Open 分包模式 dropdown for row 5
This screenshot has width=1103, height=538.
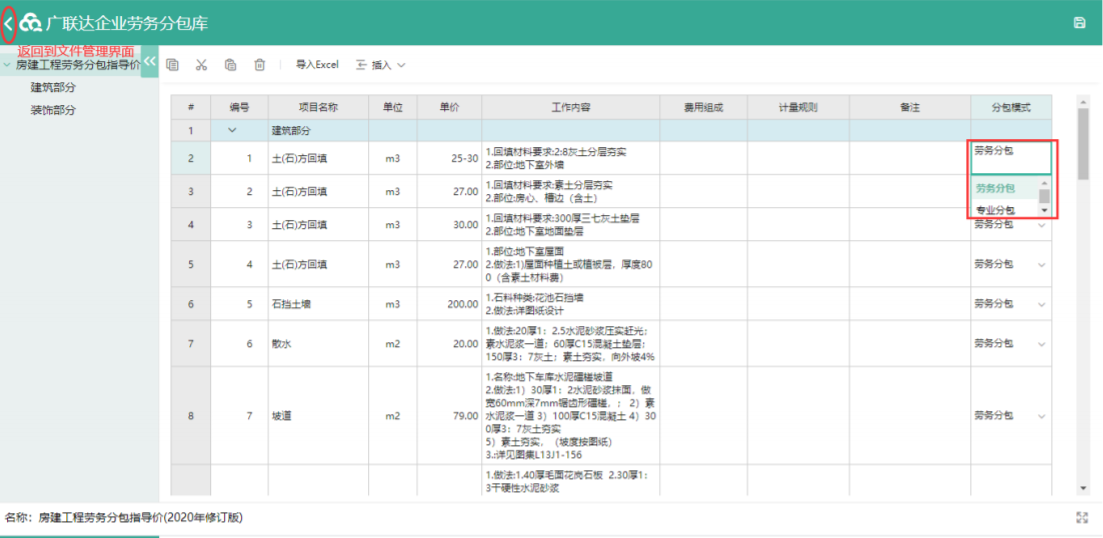[x=1042, y=265]
